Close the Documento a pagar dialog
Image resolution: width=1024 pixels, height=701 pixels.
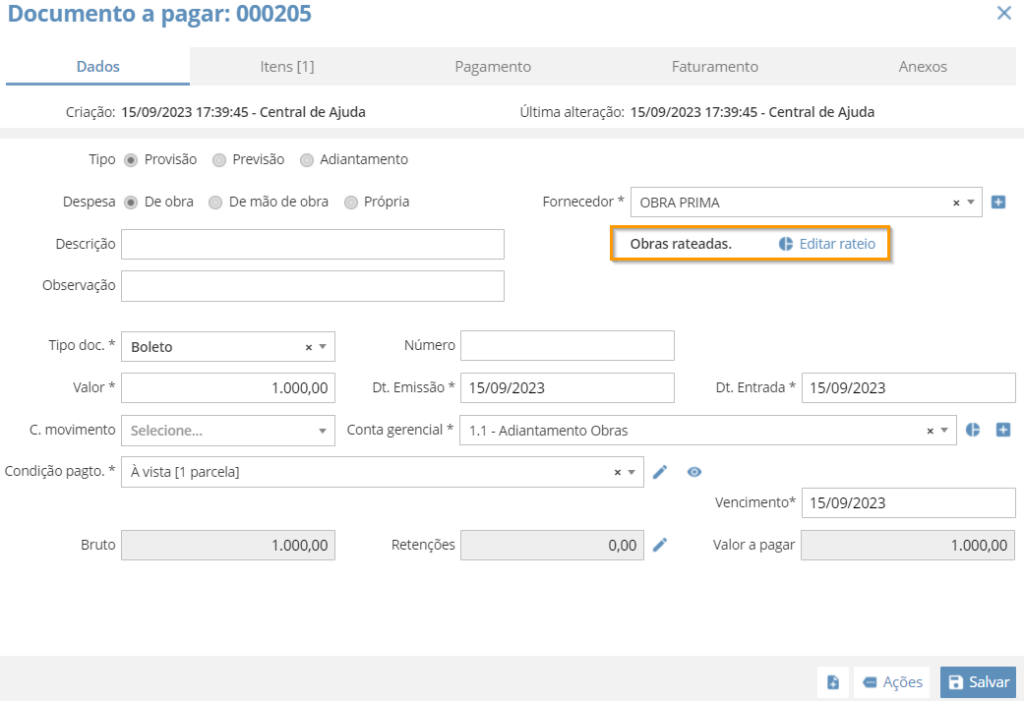point(1004,12)
